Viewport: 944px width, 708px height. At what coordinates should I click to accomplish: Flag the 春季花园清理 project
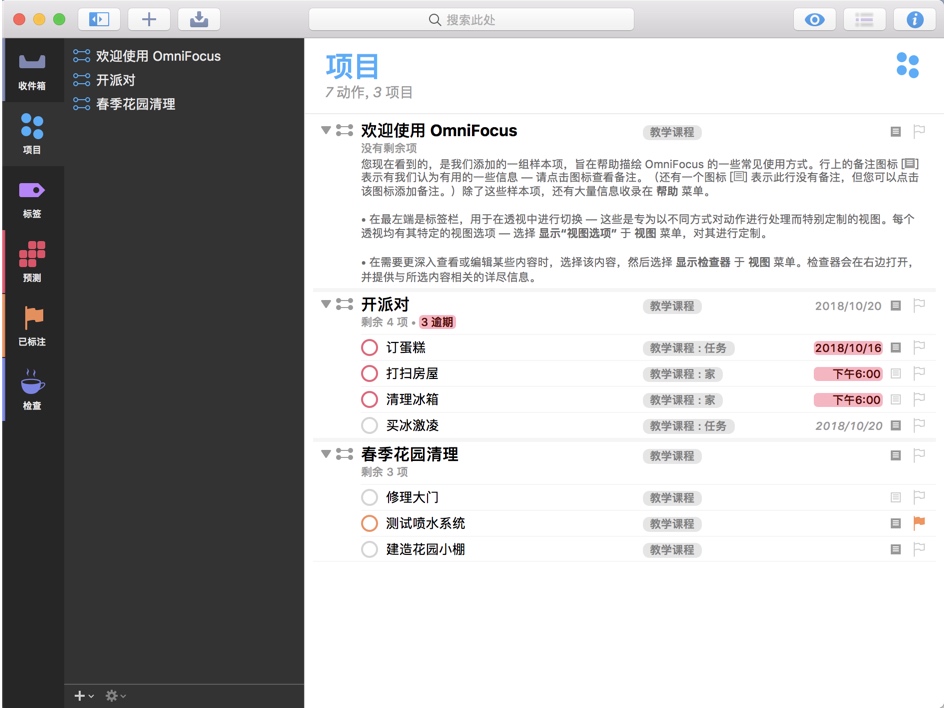[x=919, y=455]
